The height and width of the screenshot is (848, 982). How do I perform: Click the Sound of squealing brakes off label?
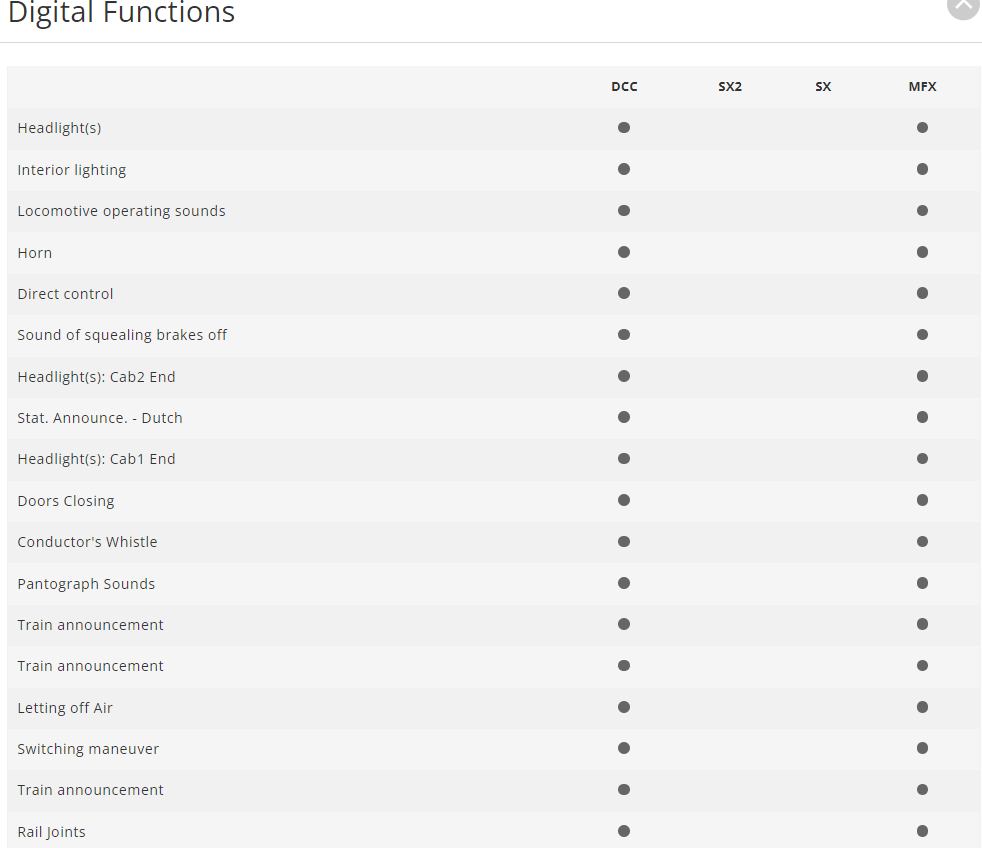pyautogui.click(x=122, y=335)
